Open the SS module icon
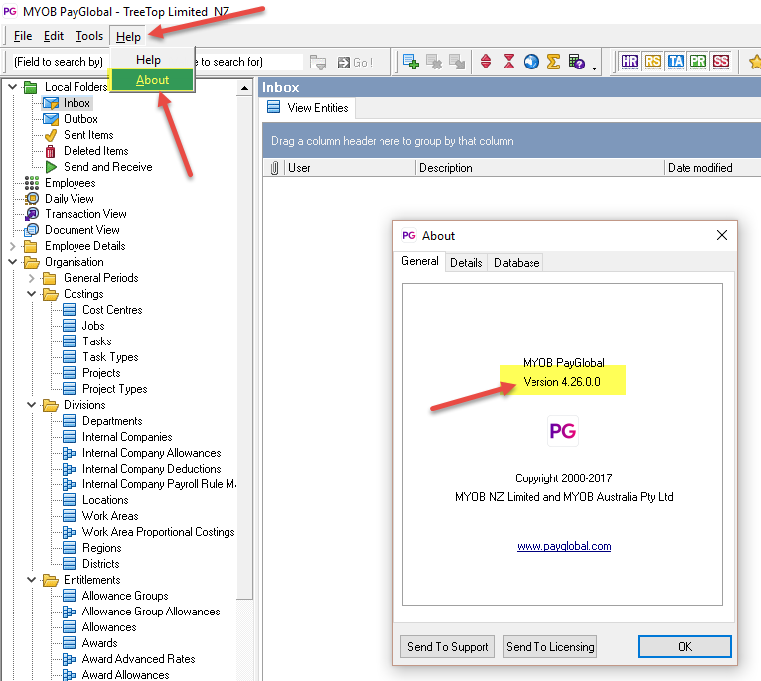Screen dimensions: 761x681 721,62
